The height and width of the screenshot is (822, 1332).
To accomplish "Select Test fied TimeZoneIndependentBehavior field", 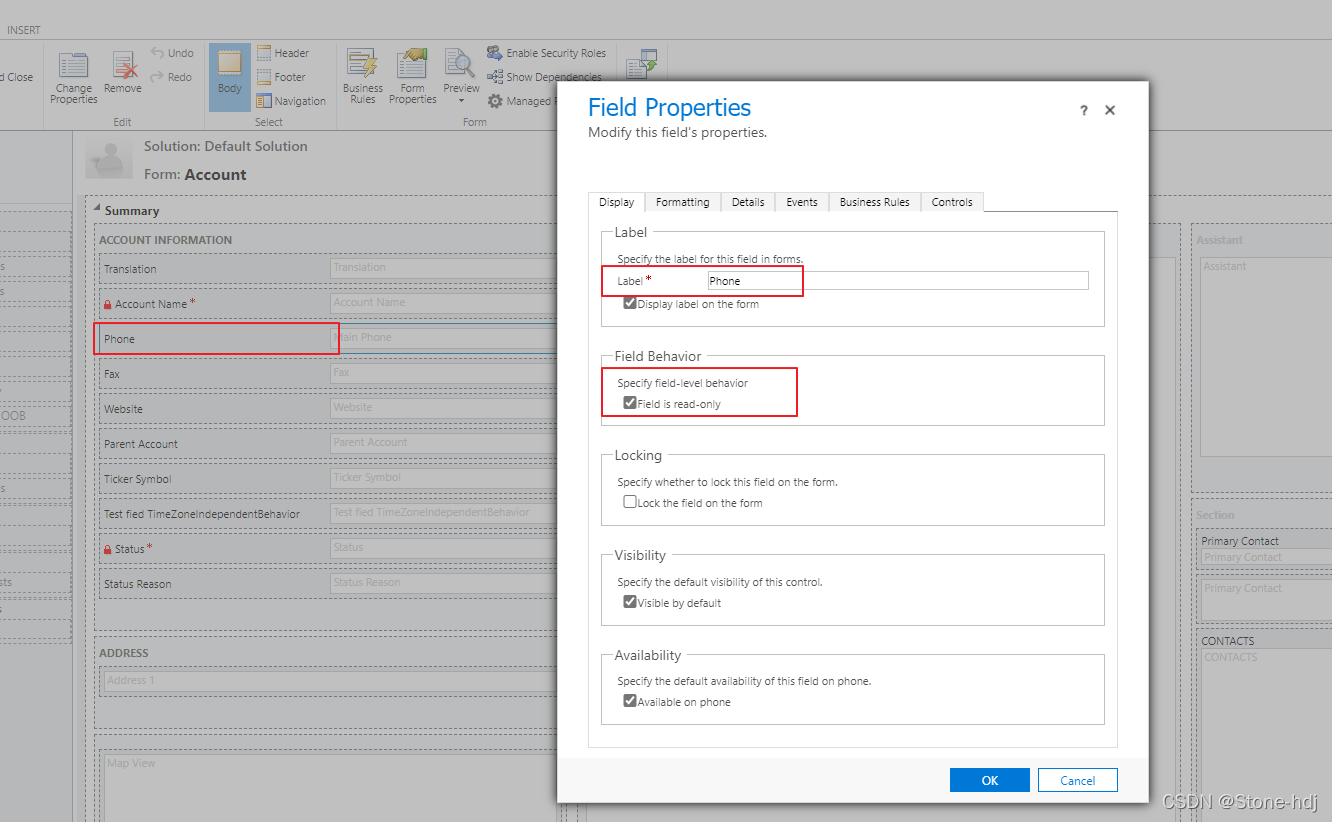I will pos(330,513).
